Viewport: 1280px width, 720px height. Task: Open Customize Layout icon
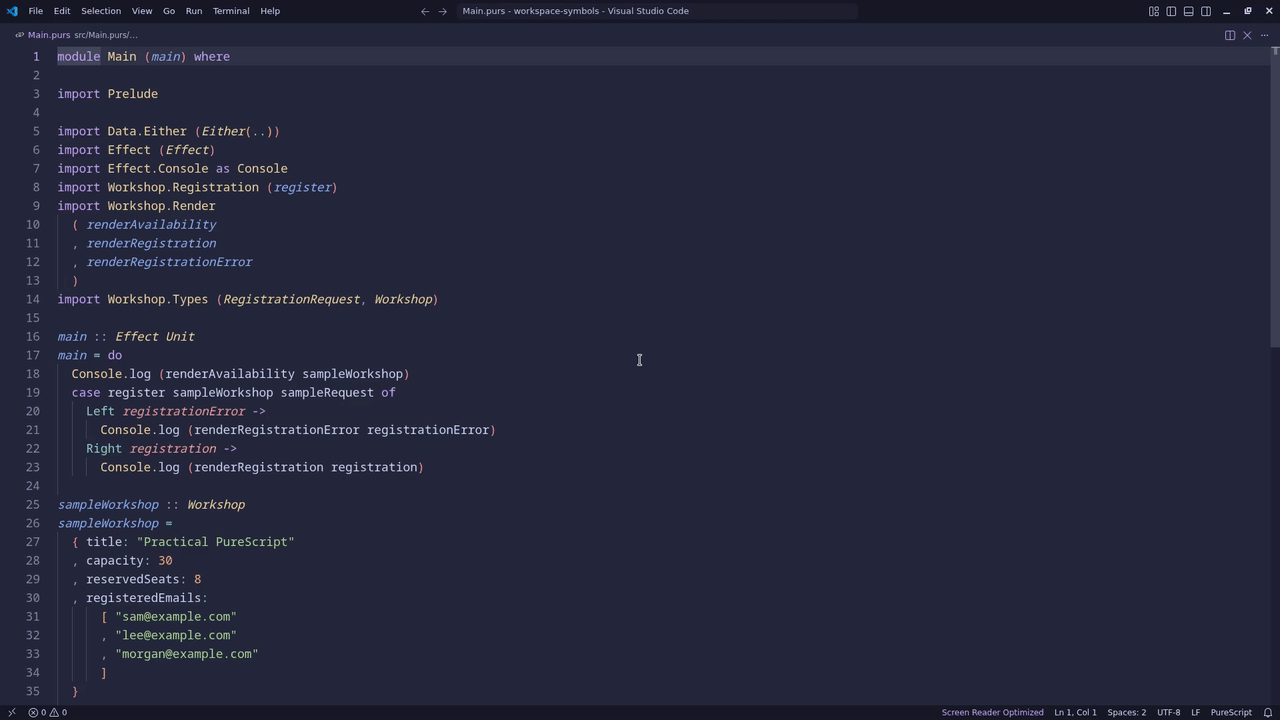click(1154, 11)
